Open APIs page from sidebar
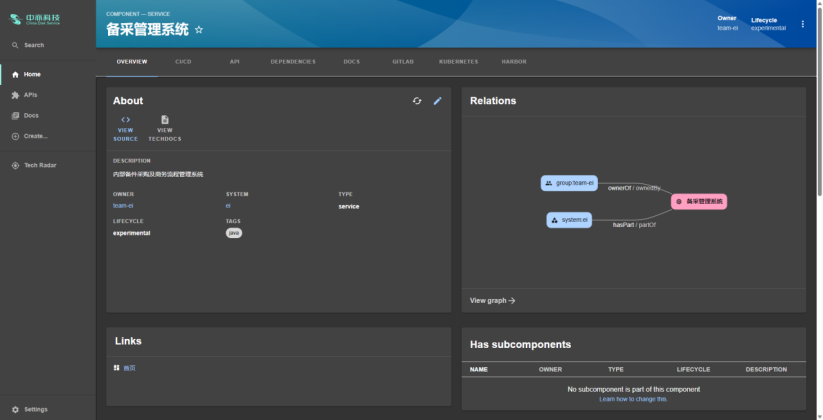823x420 pixels. [30, 95]
